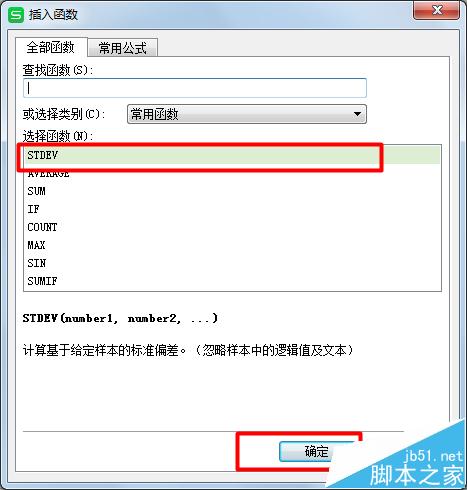Select STDEV in the function list

coord(232,155)
